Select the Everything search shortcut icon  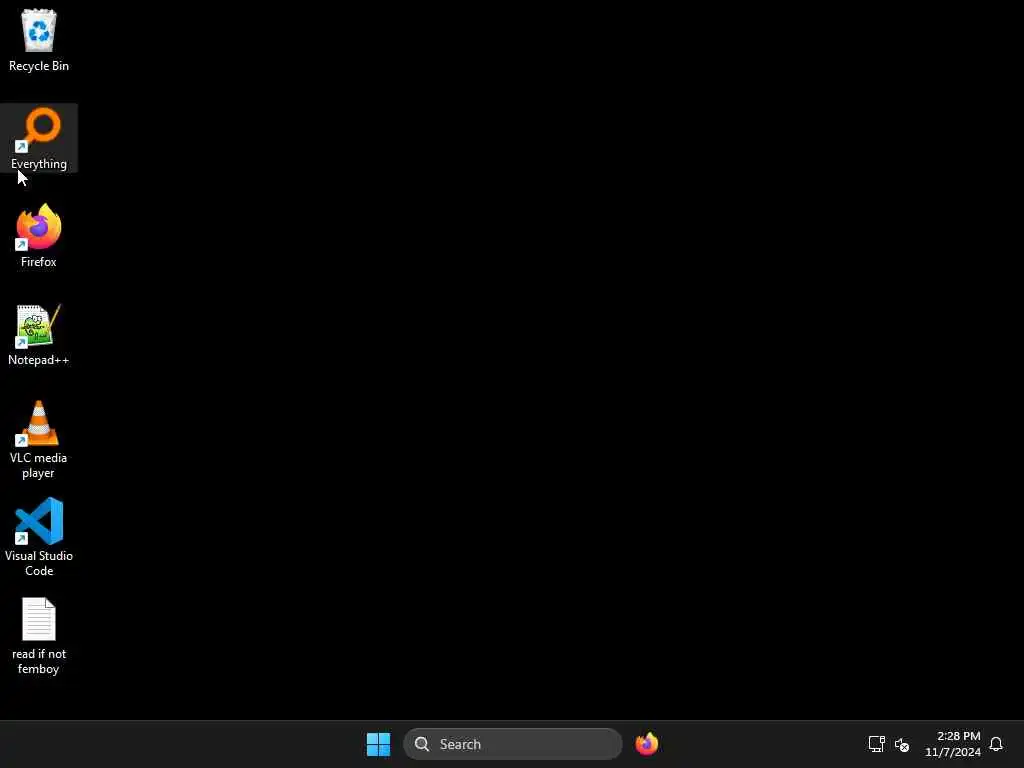click(39, 138)
